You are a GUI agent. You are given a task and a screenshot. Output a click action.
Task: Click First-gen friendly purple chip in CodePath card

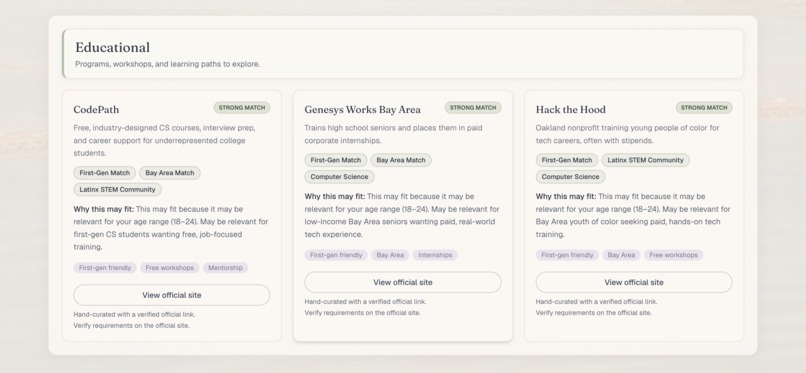pos(105,268)
